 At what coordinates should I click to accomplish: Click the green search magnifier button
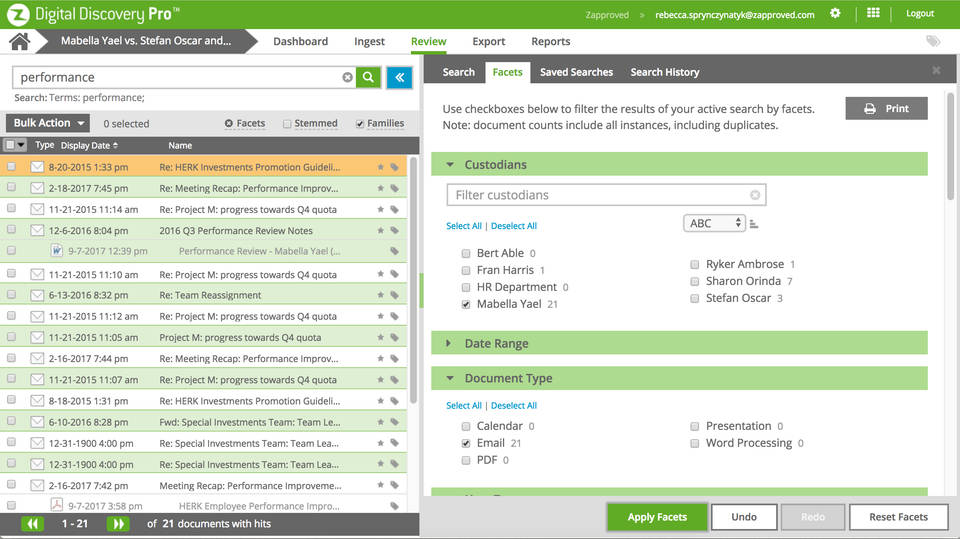point(369,77)
